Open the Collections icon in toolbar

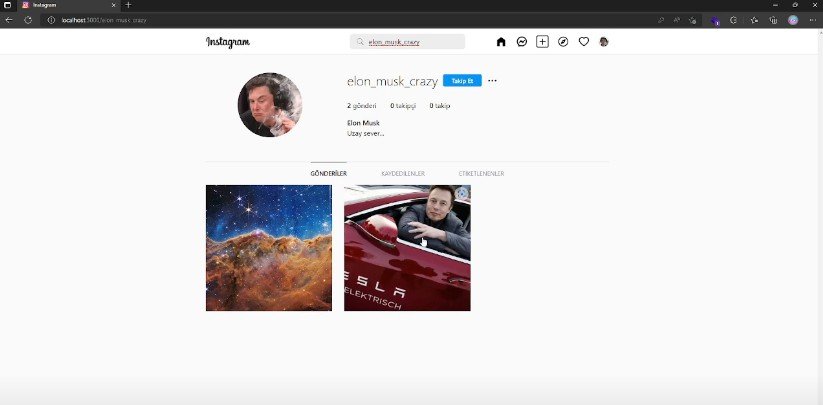coord(773,20)
